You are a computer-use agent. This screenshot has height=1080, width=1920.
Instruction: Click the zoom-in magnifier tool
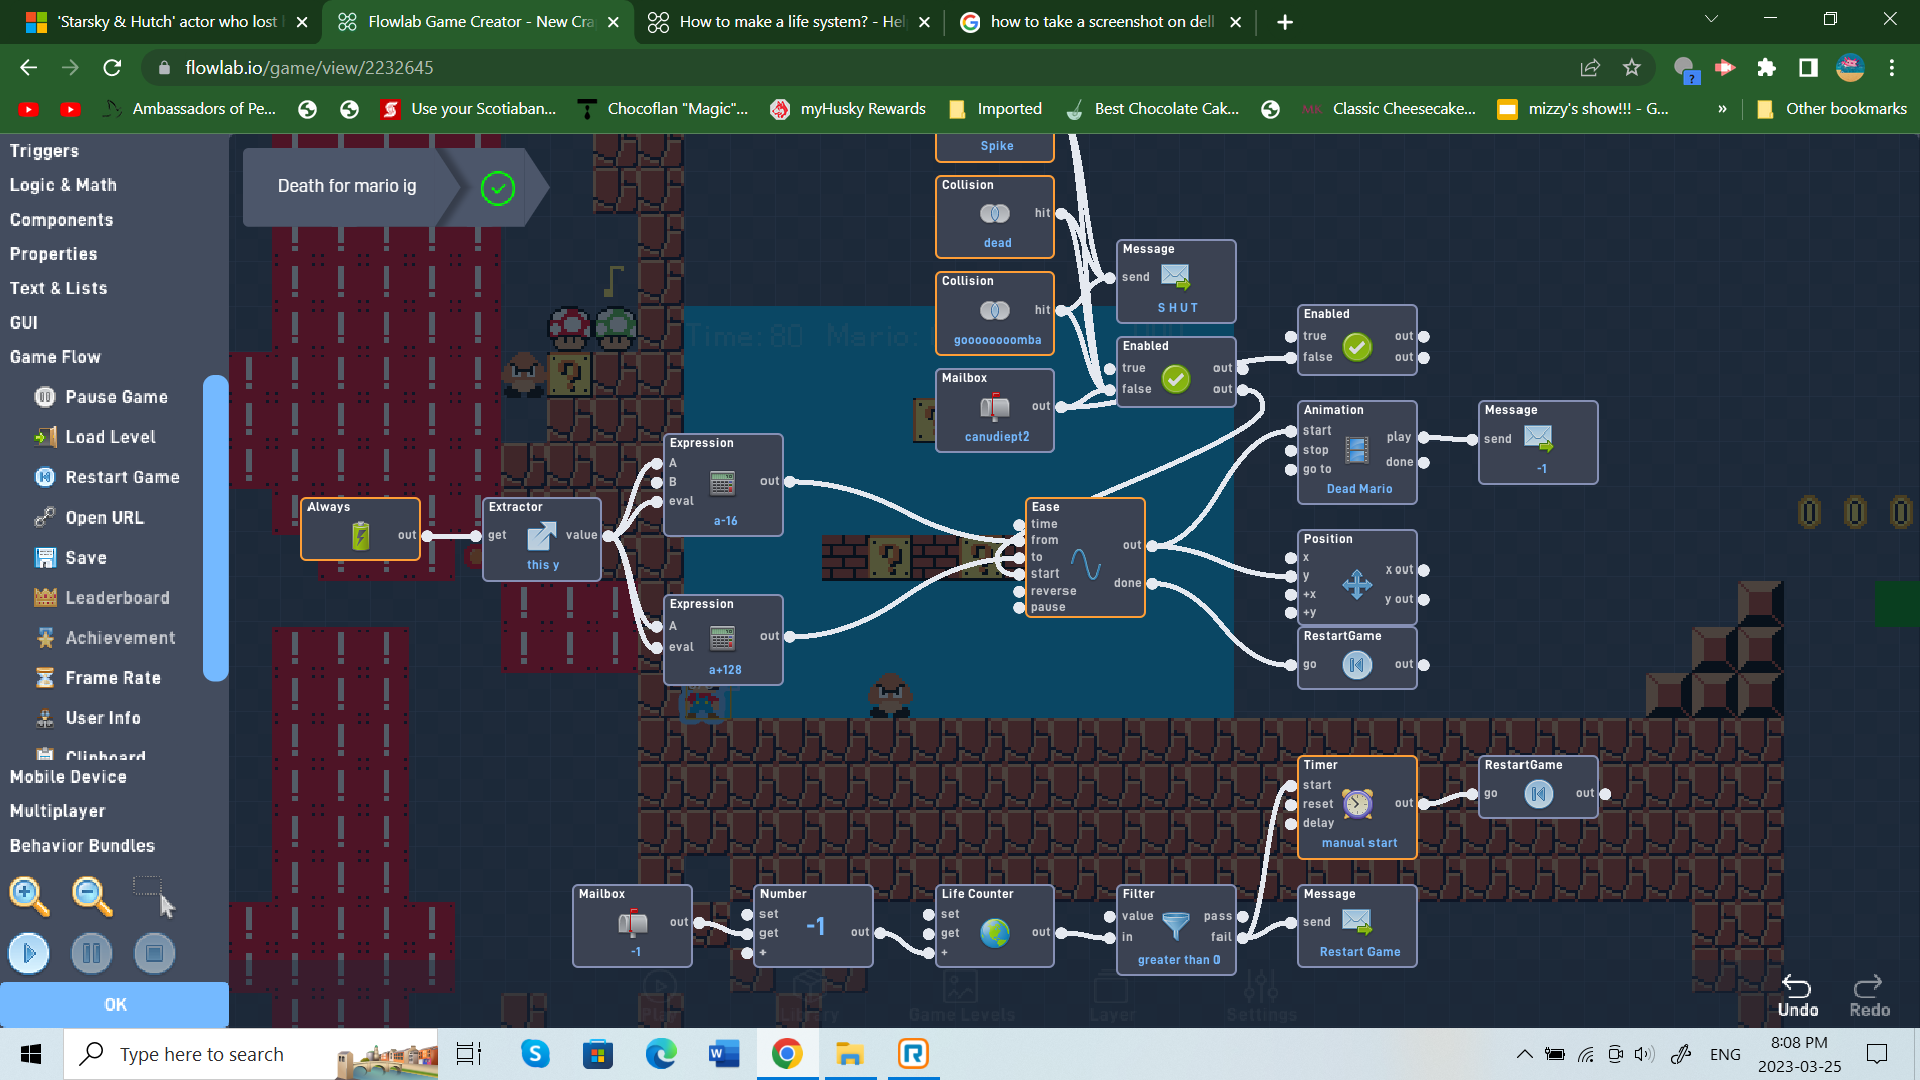(x=28, y=895)
